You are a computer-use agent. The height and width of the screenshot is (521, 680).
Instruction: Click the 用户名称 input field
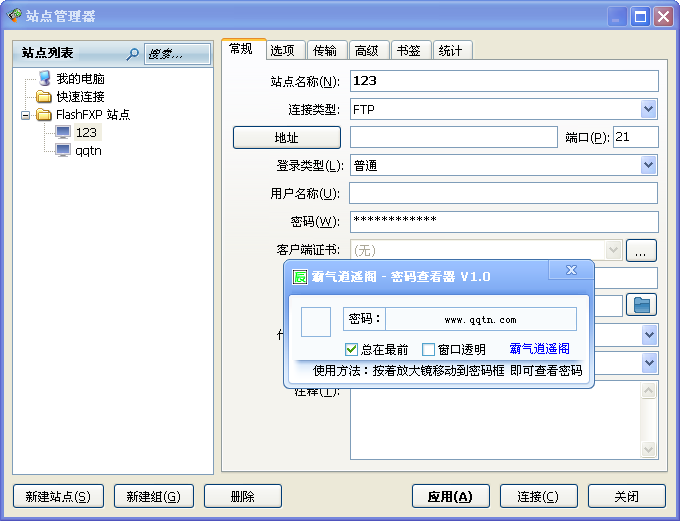tap(503, 193)
